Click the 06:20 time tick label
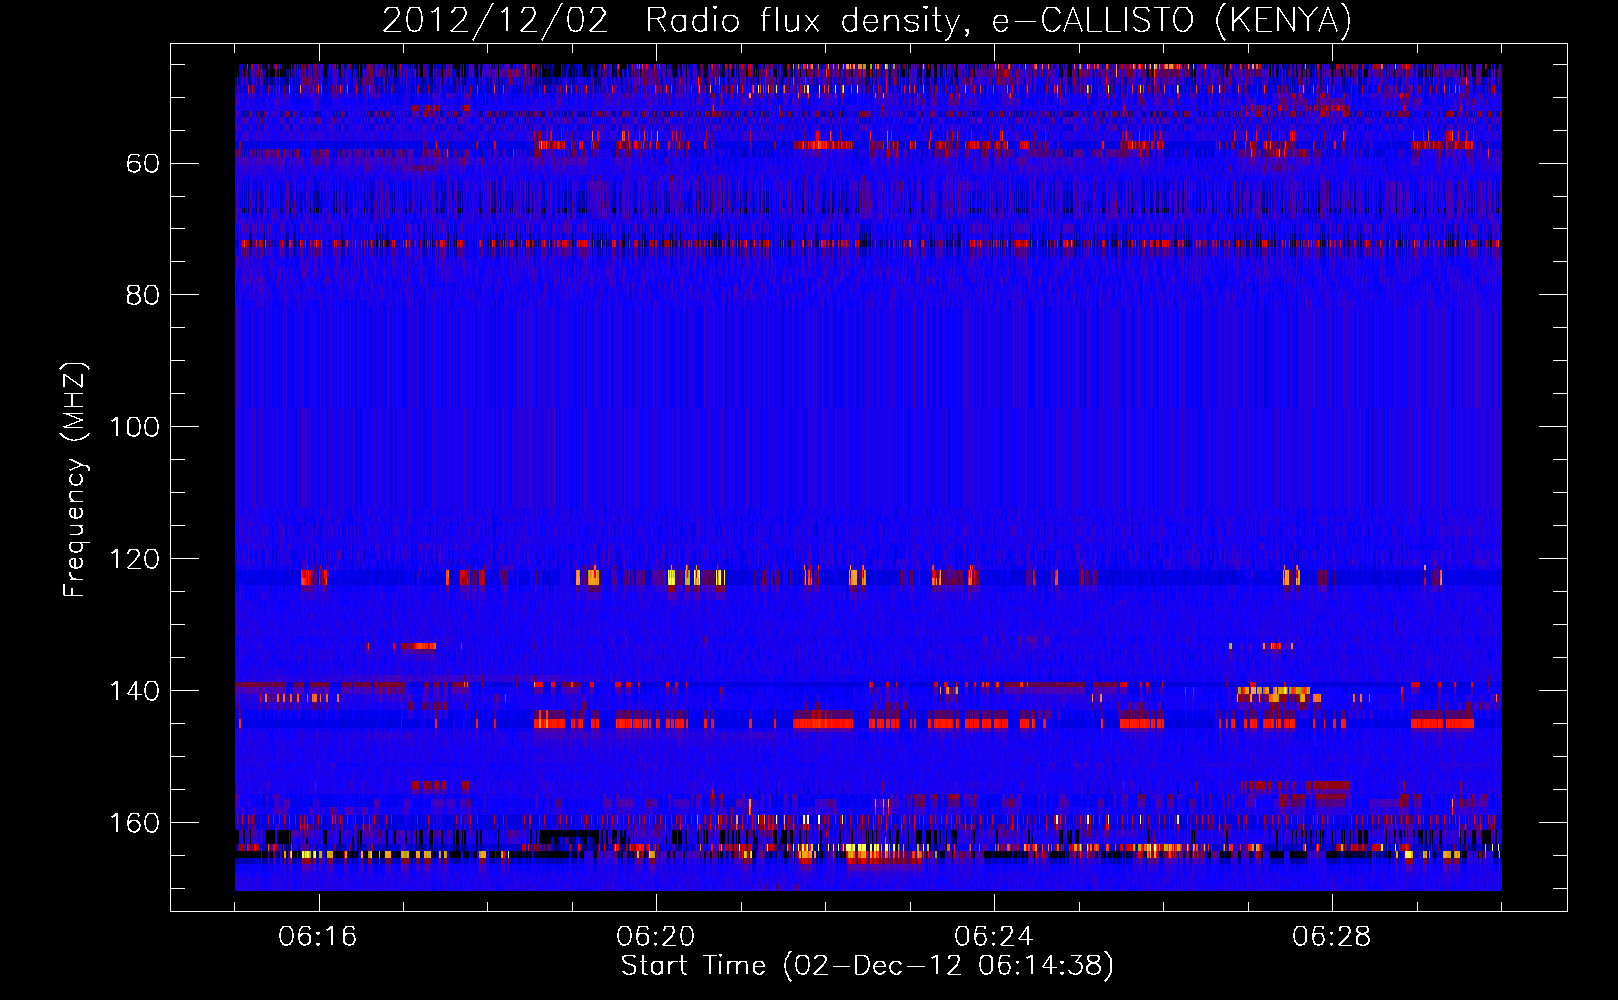Viewport: 1618px width, 1000px height. coord(656,937)
